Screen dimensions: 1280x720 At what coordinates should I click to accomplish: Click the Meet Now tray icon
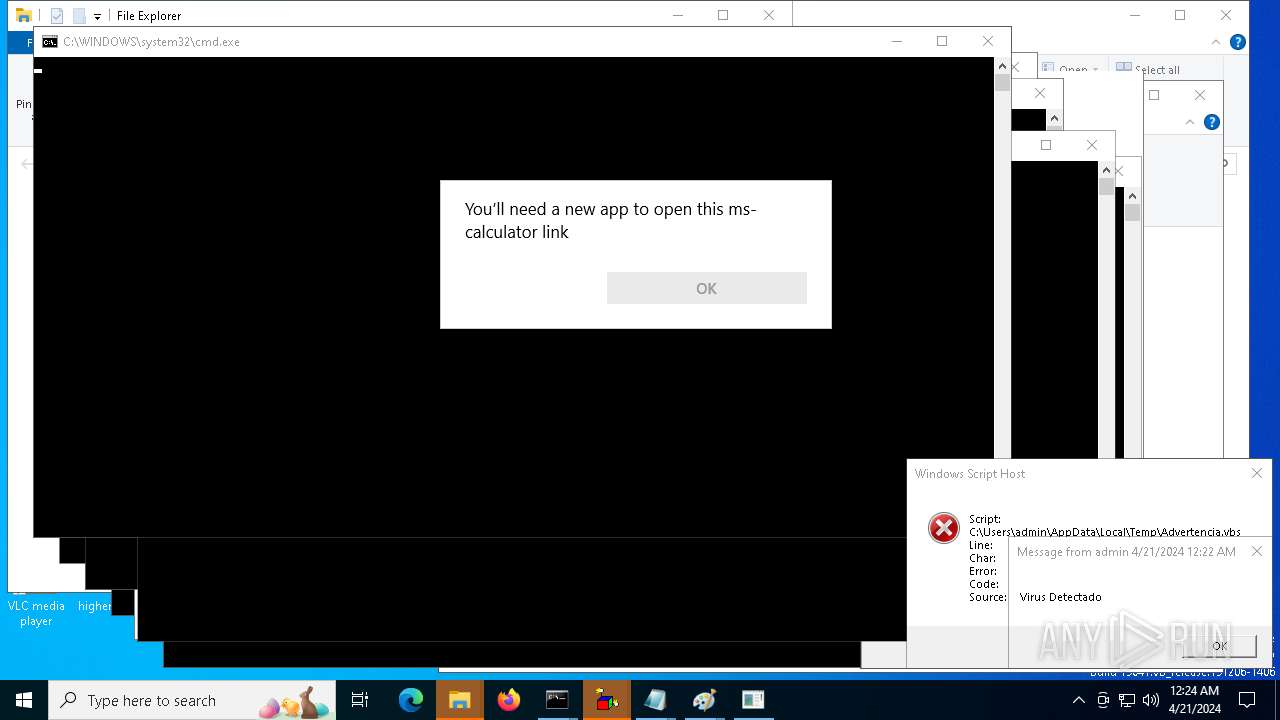point(1103,700)
